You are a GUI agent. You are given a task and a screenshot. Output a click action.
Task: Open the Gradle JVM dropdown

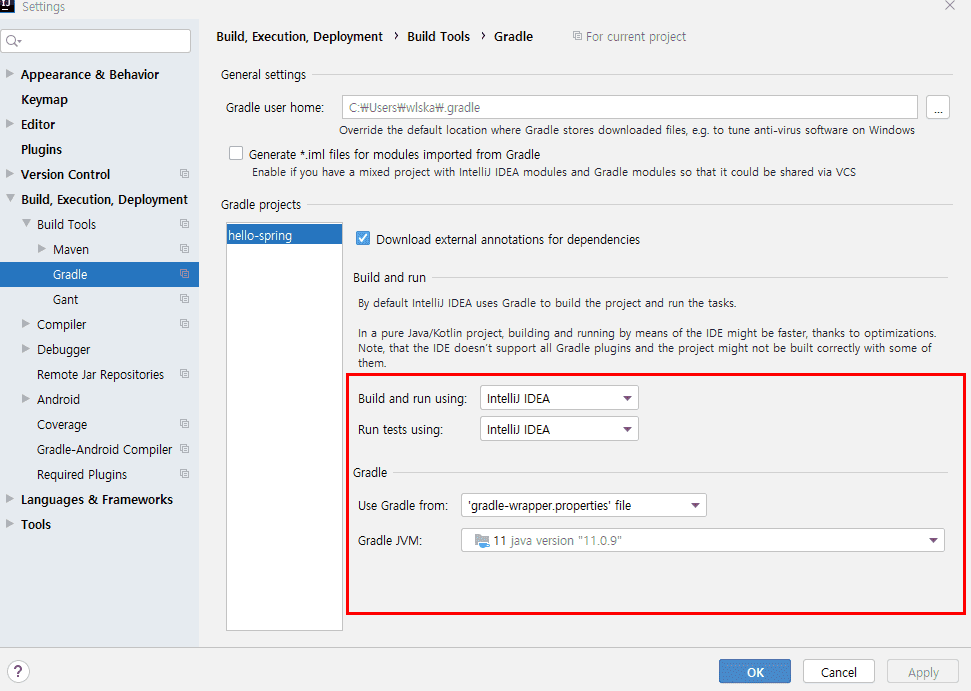click(x=703, y=540)
